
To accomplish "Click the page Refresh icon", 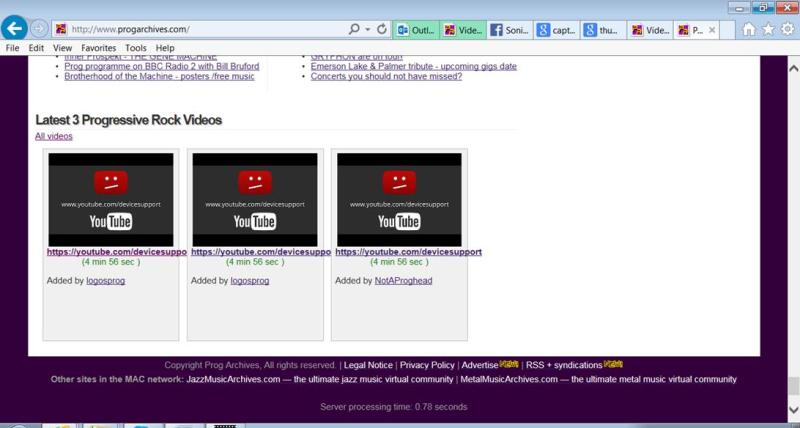I will click(382, 30).
